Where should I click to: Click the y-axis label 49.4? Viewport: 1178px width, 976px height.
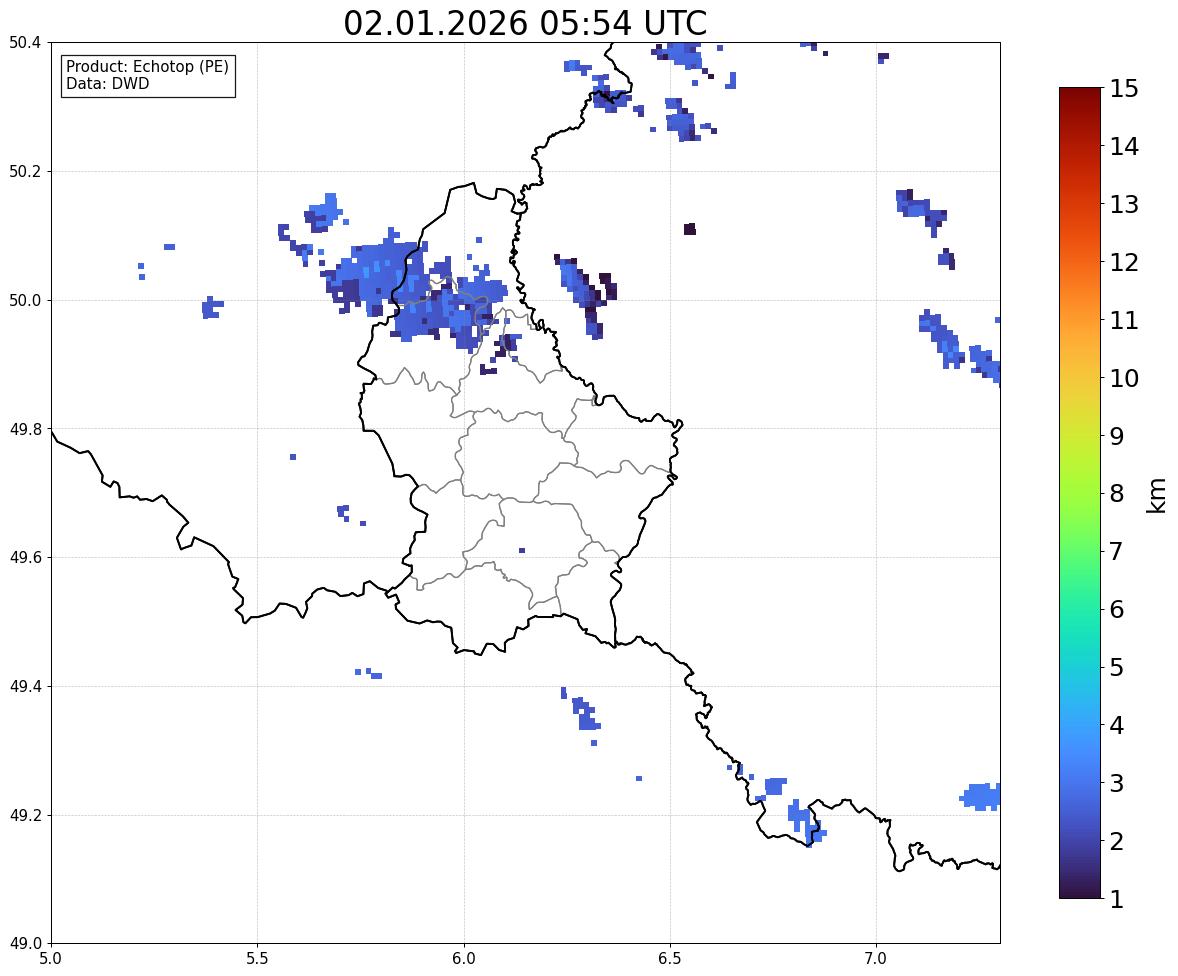click(25, 686)
